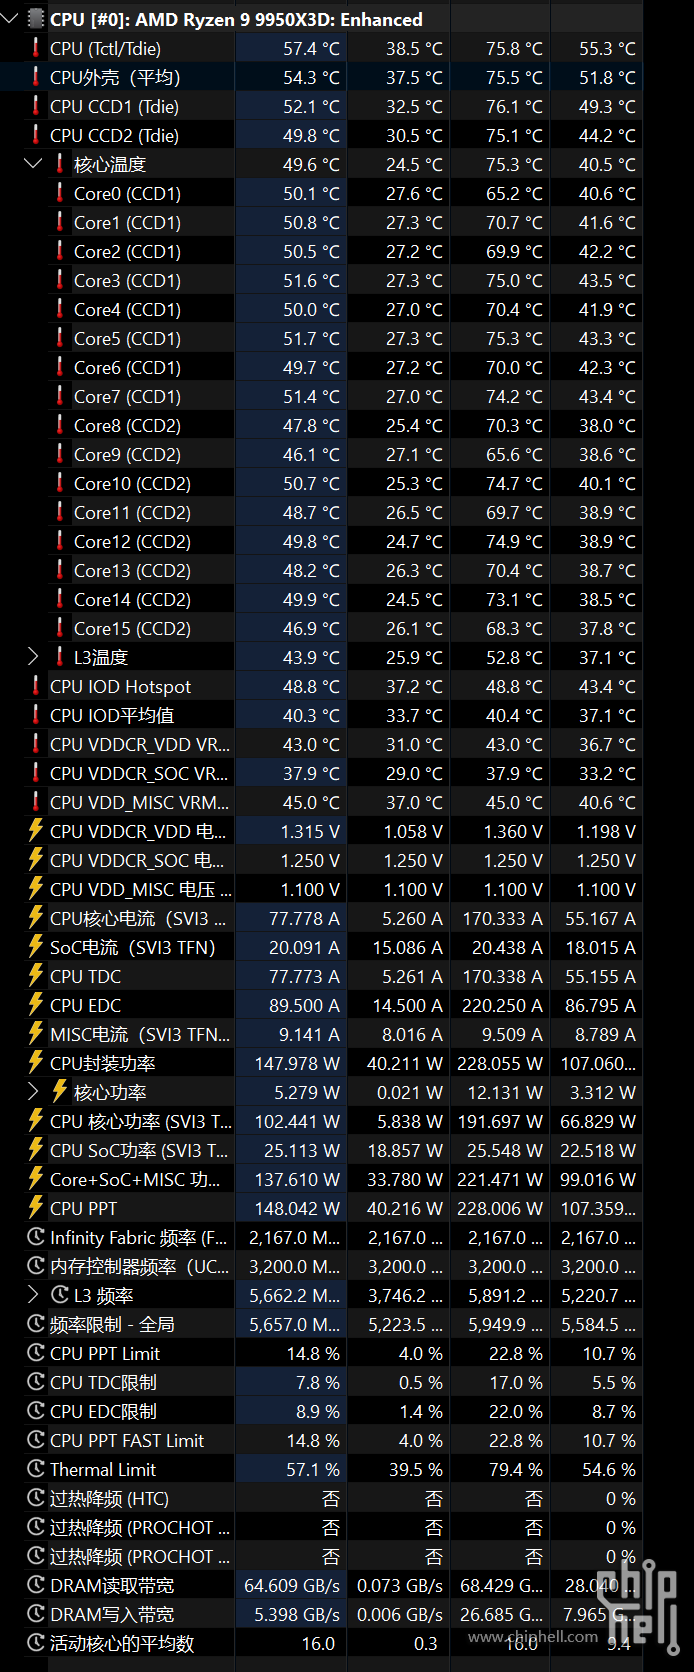The image size is (694, 1672).
Task: Select the CPU TDC限制 row
Action: click(321, 1382)
